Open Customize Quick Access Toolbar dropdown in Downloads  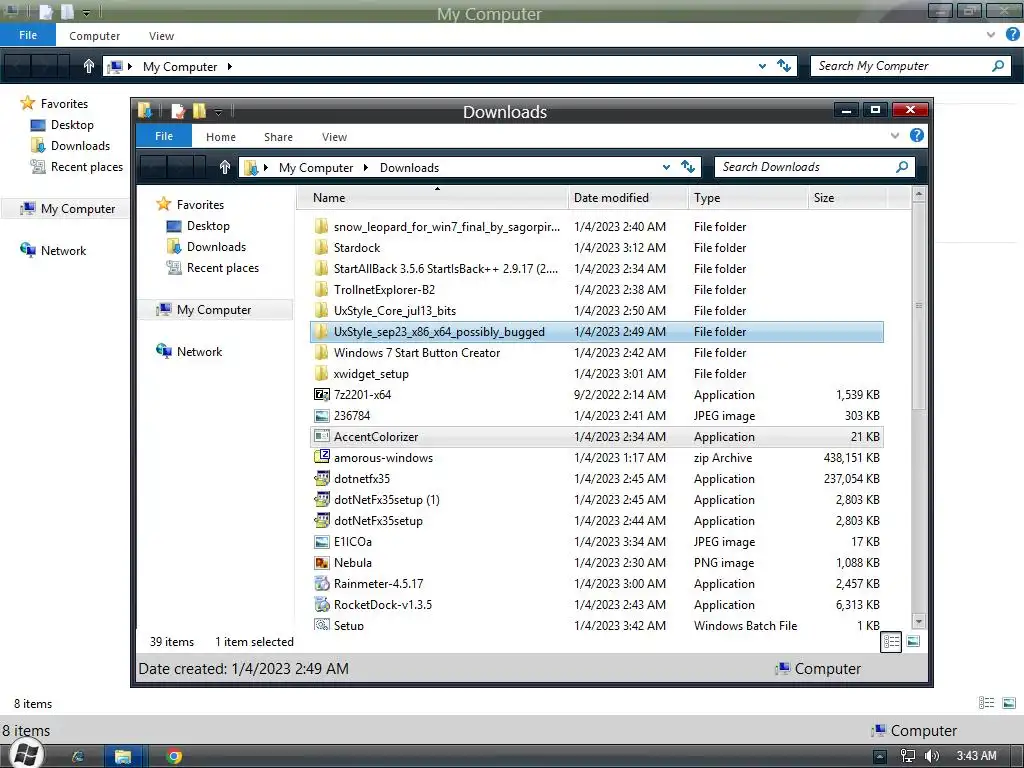coord(218,112)
